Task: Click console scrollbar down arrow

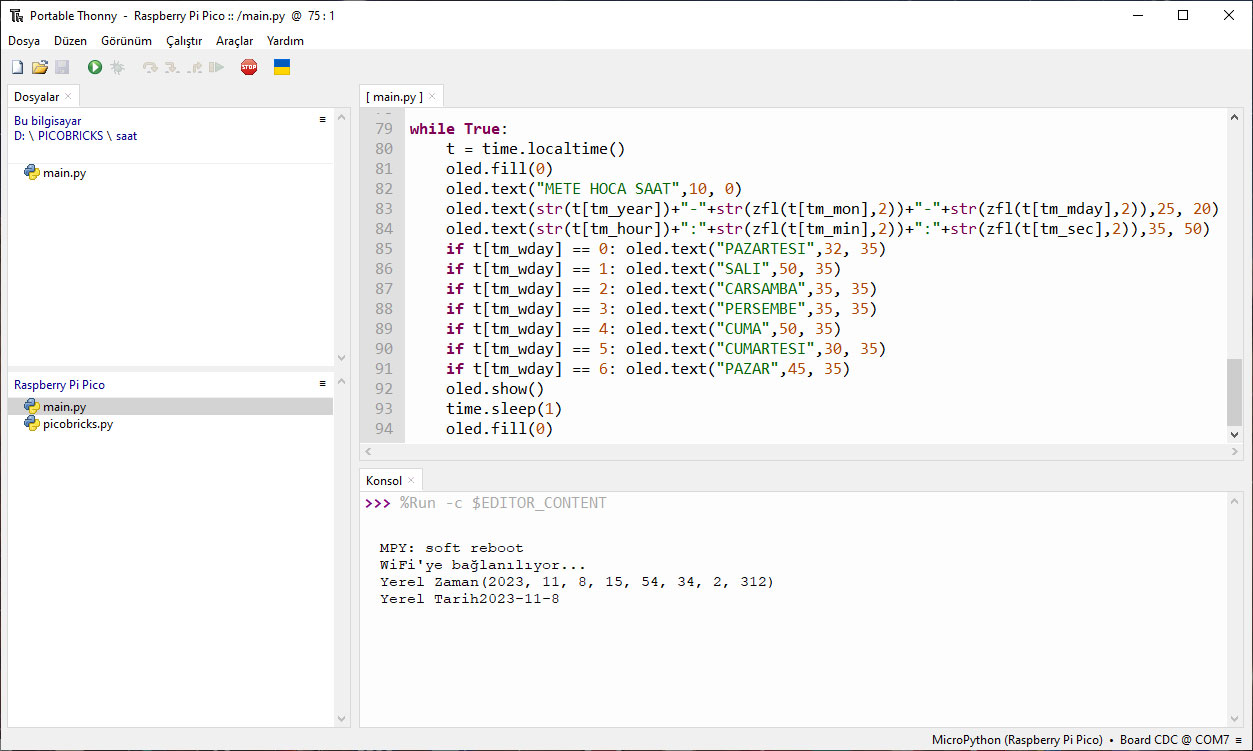Action: [1234, 719]
